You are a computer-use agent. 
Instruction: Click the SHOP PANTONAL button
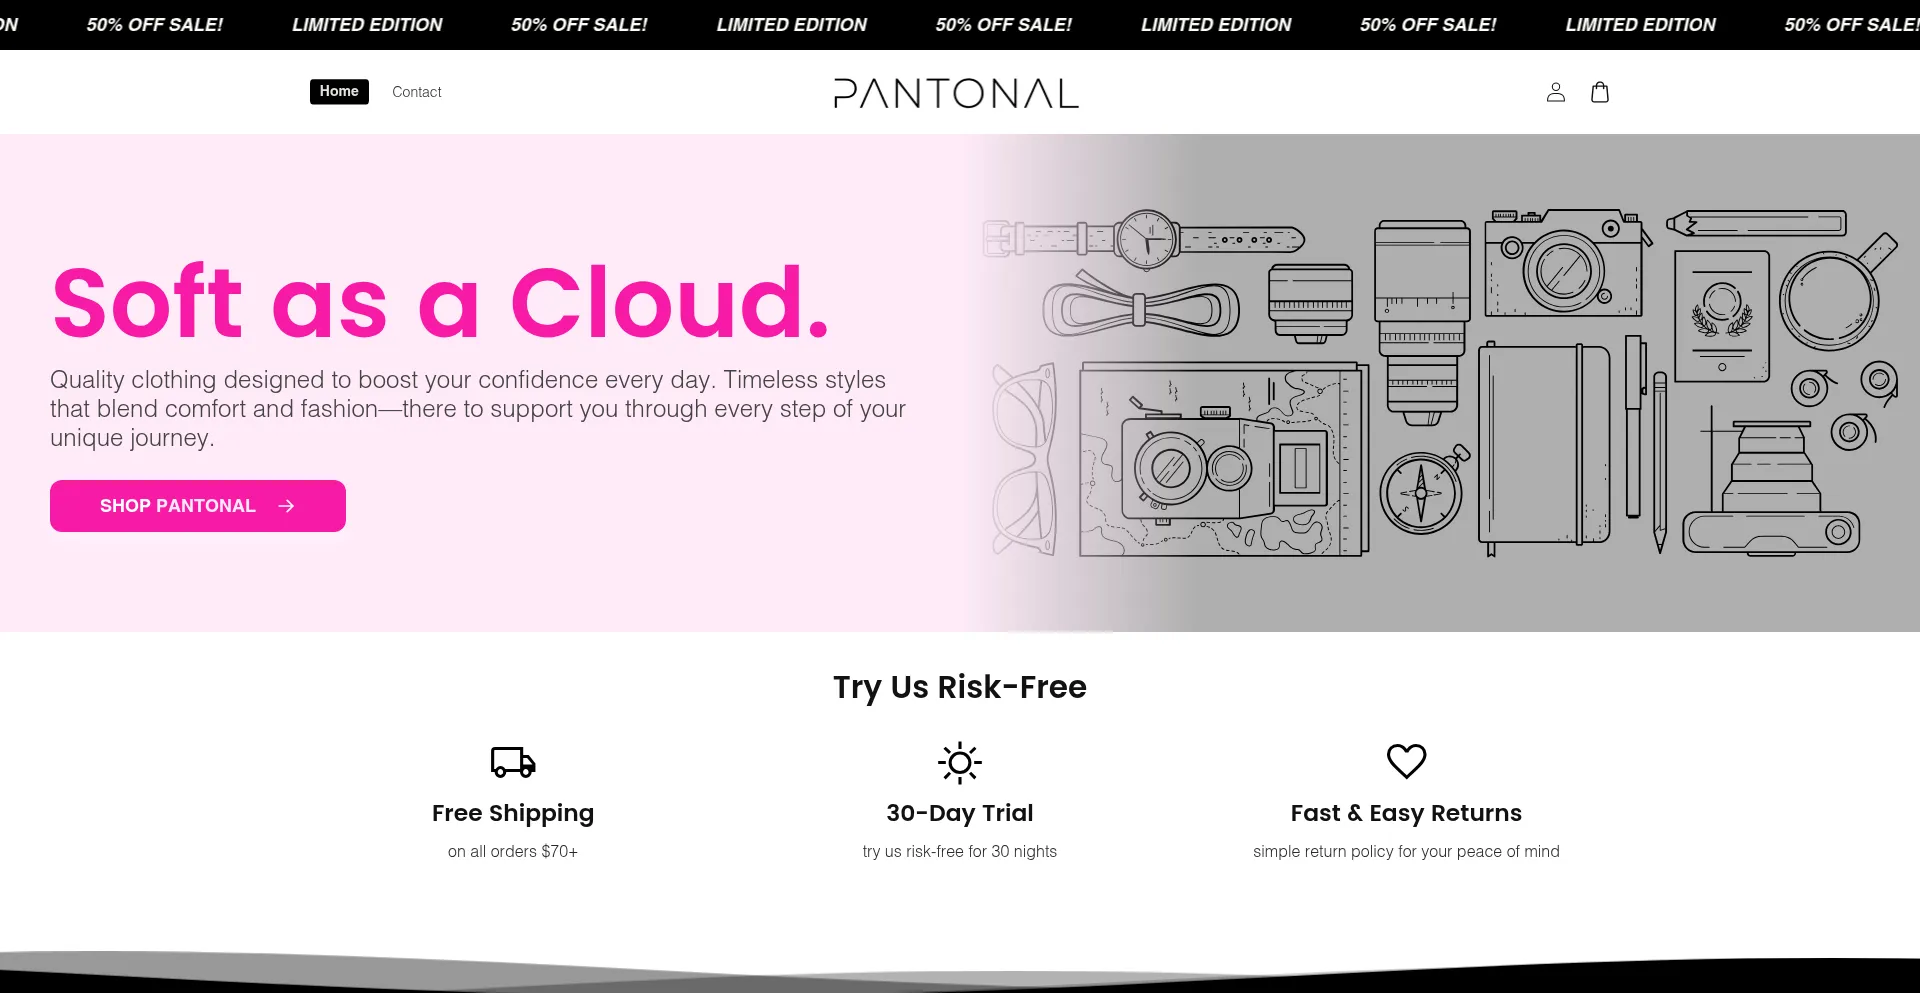tap(198, 506)
